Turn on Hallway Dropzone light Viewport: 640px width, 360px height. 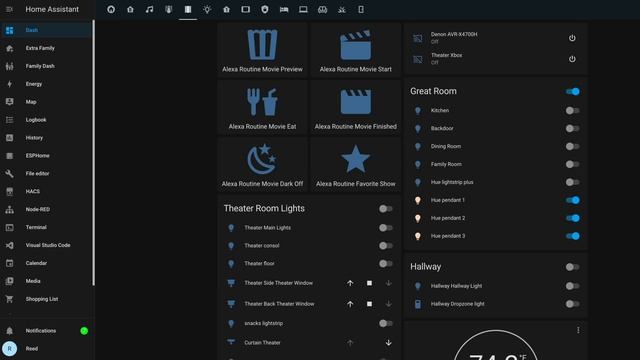573,304
